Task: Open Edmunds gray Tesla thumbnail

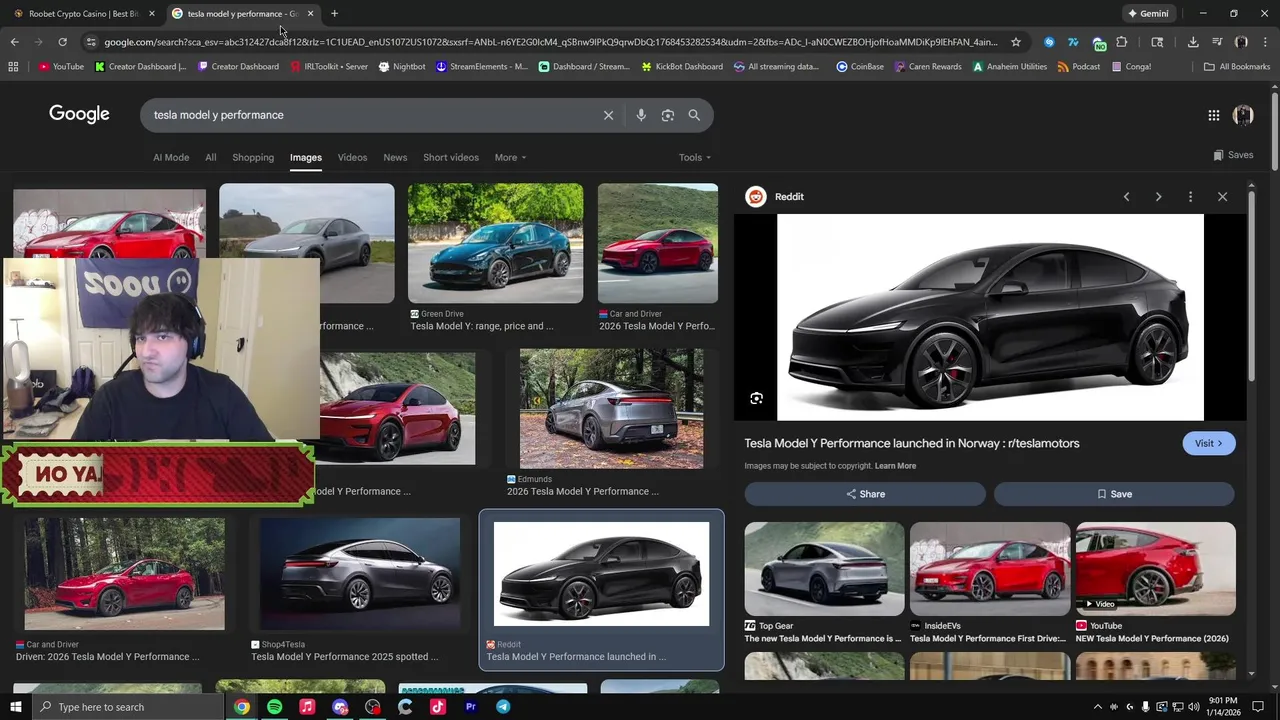Action: [611, 408]
